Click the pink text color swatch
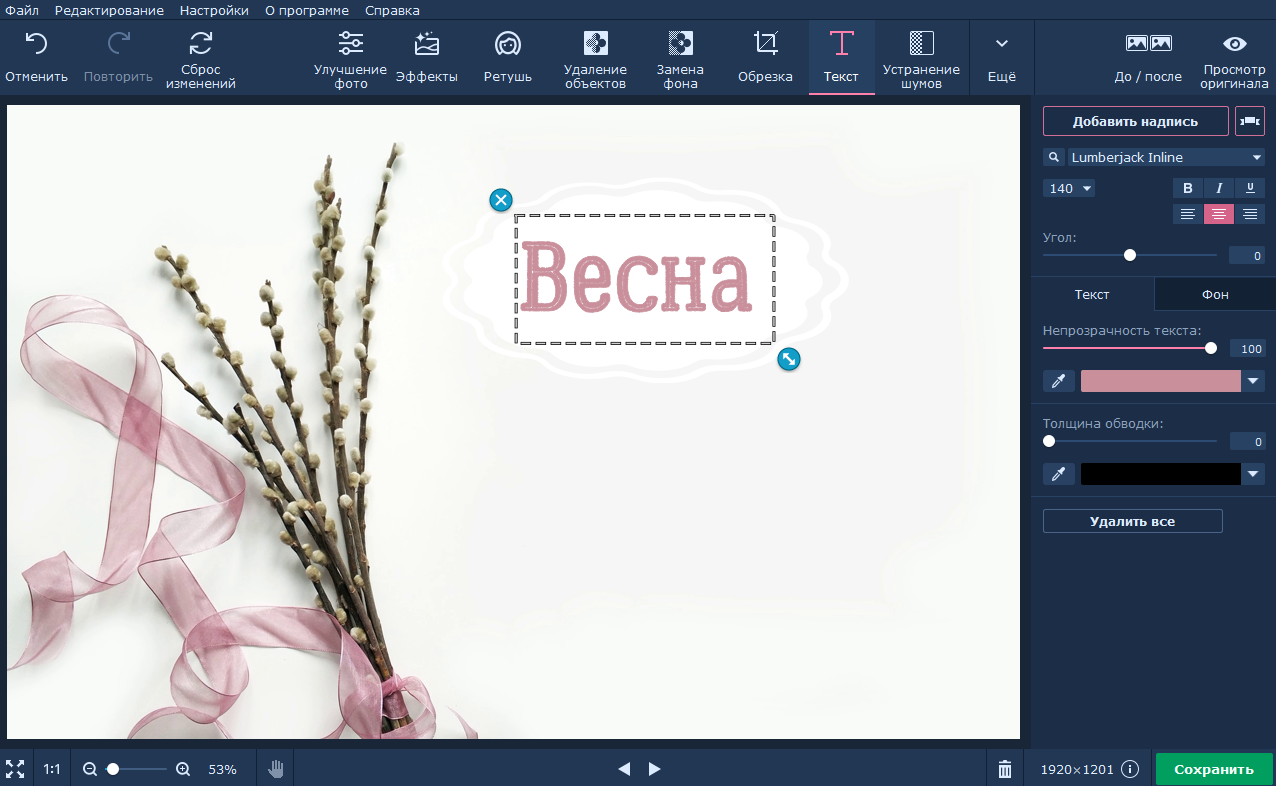Screen dimensions: 1276x786 coord(1161,381)
